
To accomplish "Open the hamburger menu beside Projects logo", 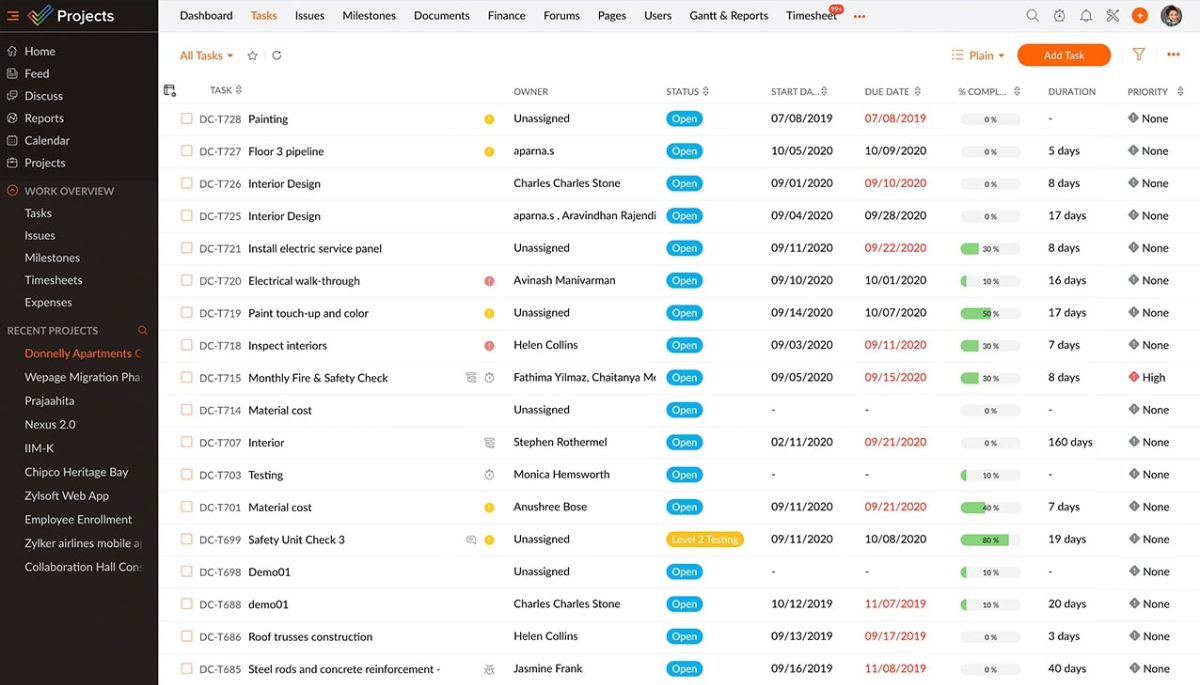I will (x=13, y=16).
